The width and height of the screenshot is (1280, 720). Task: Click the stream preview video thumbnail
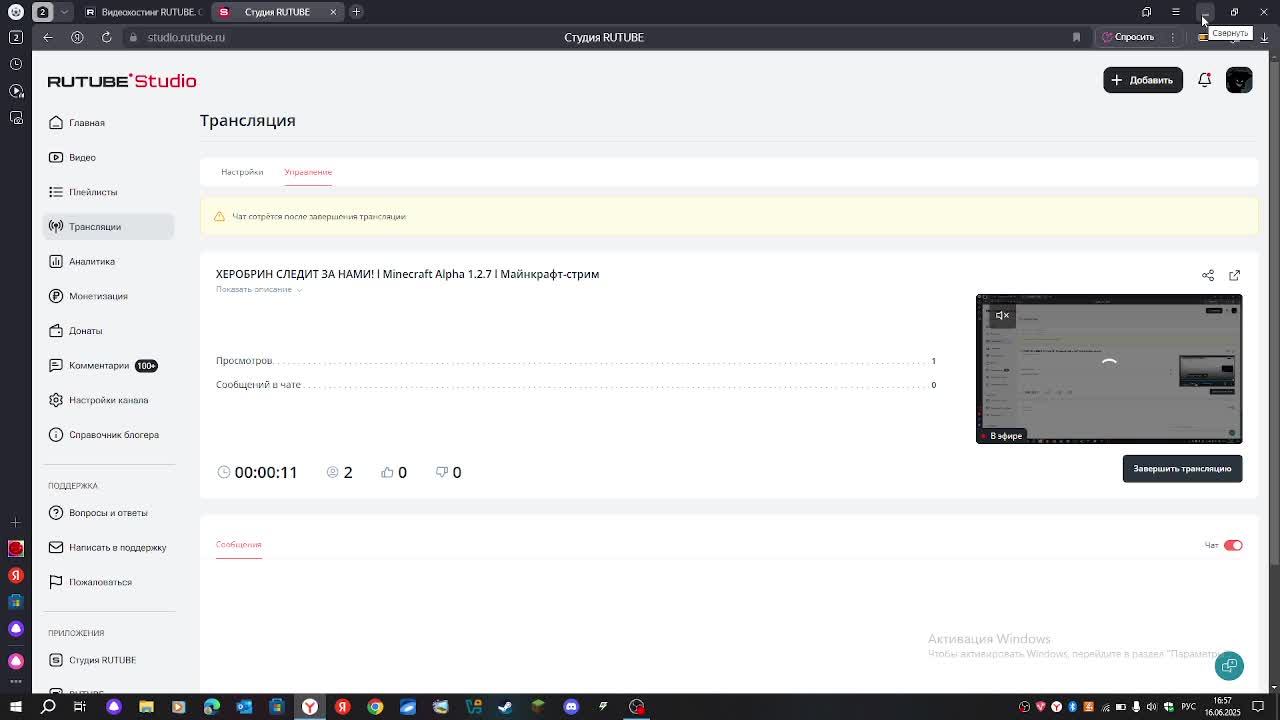pyautogui.click(x=1109, y=369)
